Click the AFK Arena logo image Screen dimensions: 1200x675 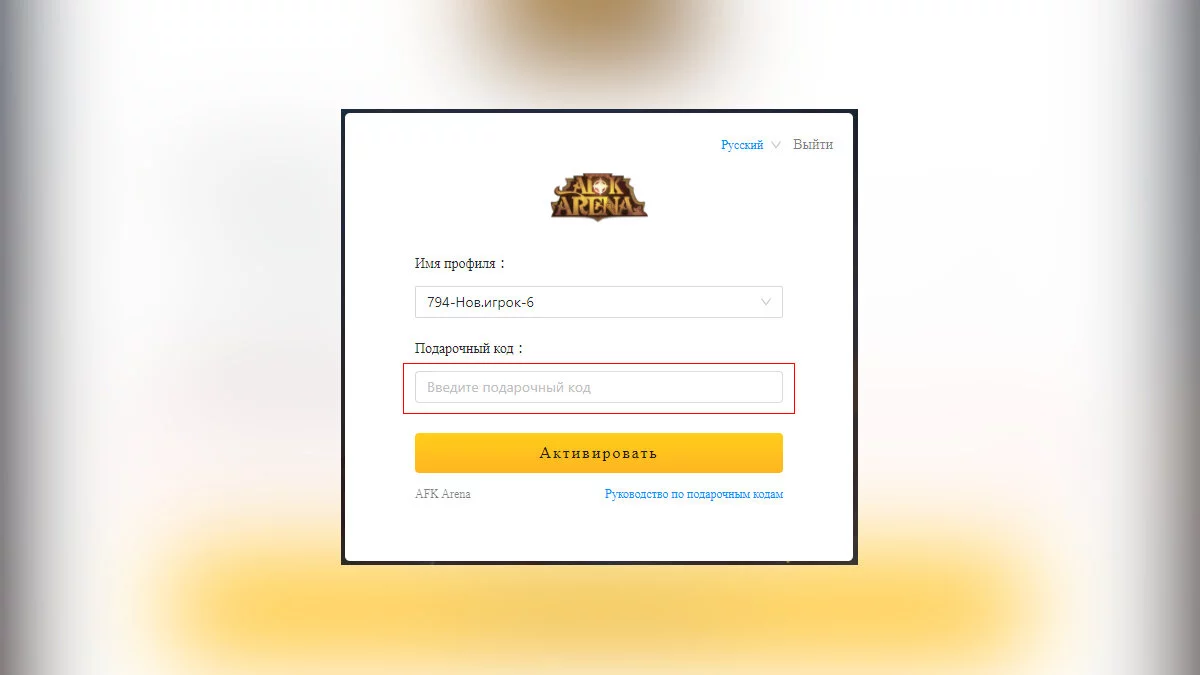click(x=599, y=197)
